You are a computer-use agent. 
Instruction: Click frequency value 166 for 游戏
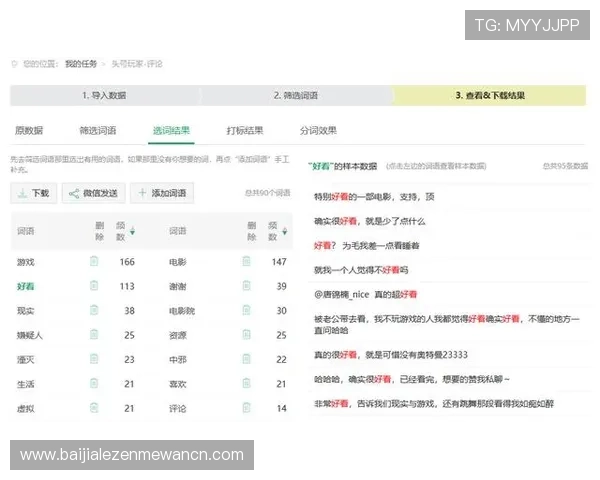pos(127,262)
